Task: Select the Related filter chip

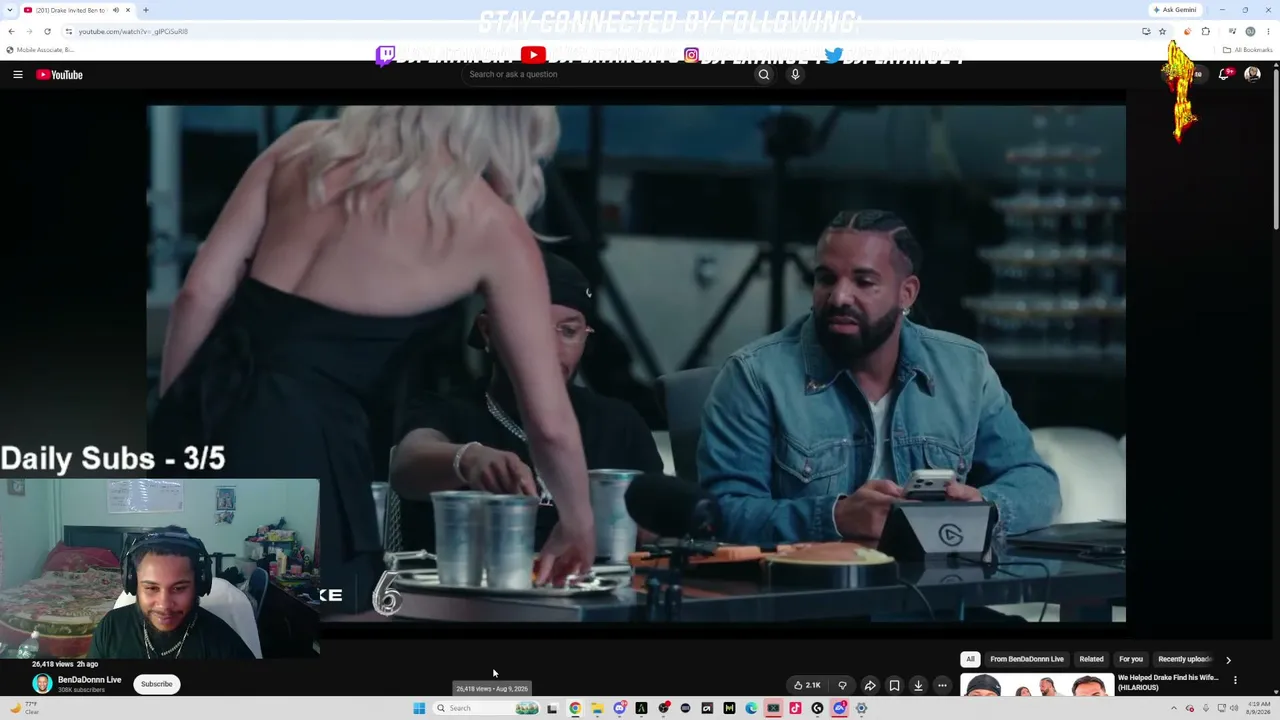Action: click(x=1091, y=659)
